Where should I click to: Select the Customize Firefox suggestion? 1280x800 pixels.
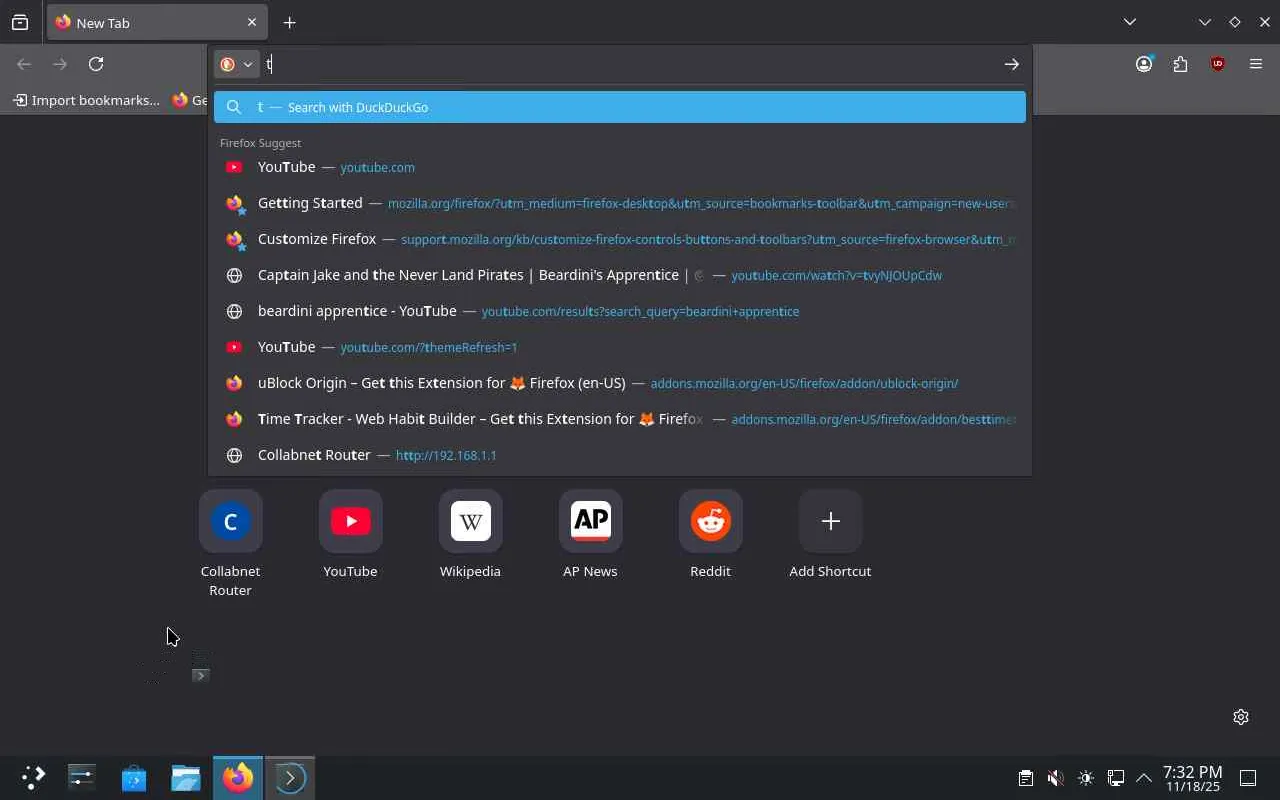[x=620, y=239]
